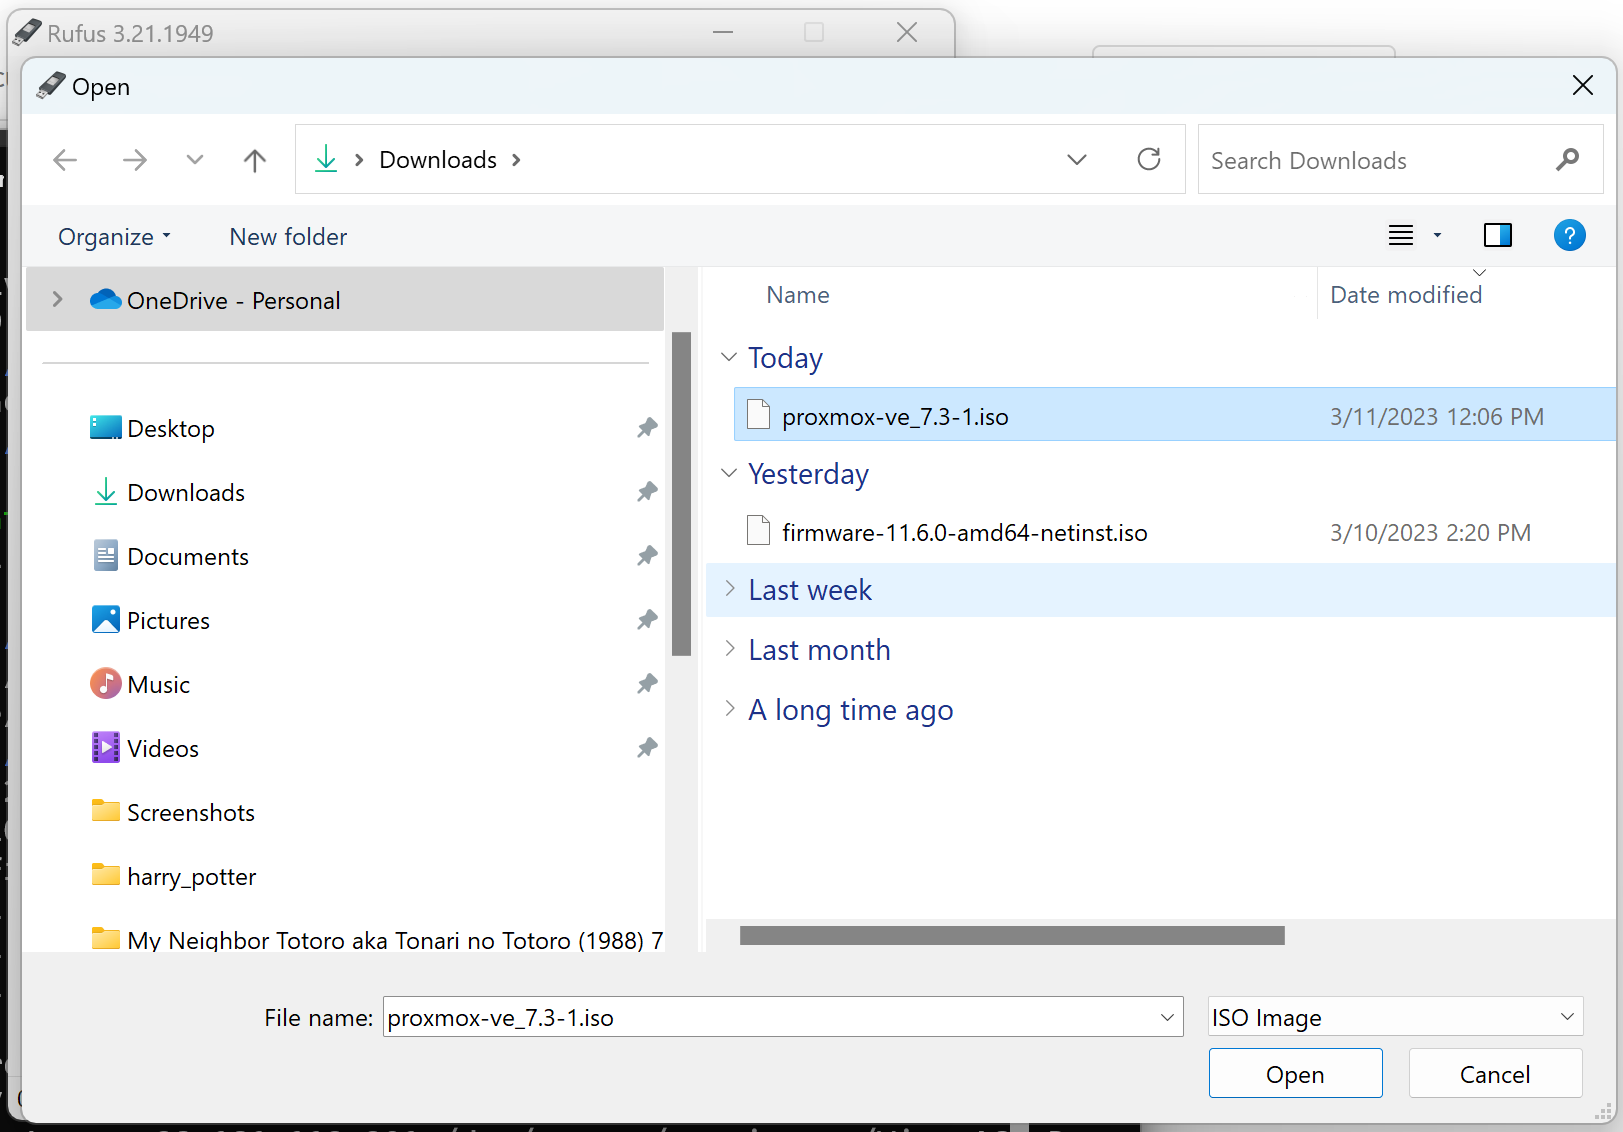The width and height of the screenshot is (1623, 1132).
Task: Collapse the Today group
Action: click(730, 358)
